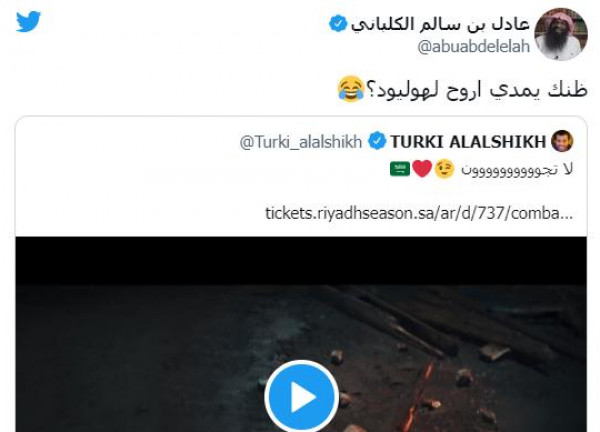This screenshot has height=432, width=600.
Task: Click the Saudi Arabia flag emoji
Action: tap(400, 169)
